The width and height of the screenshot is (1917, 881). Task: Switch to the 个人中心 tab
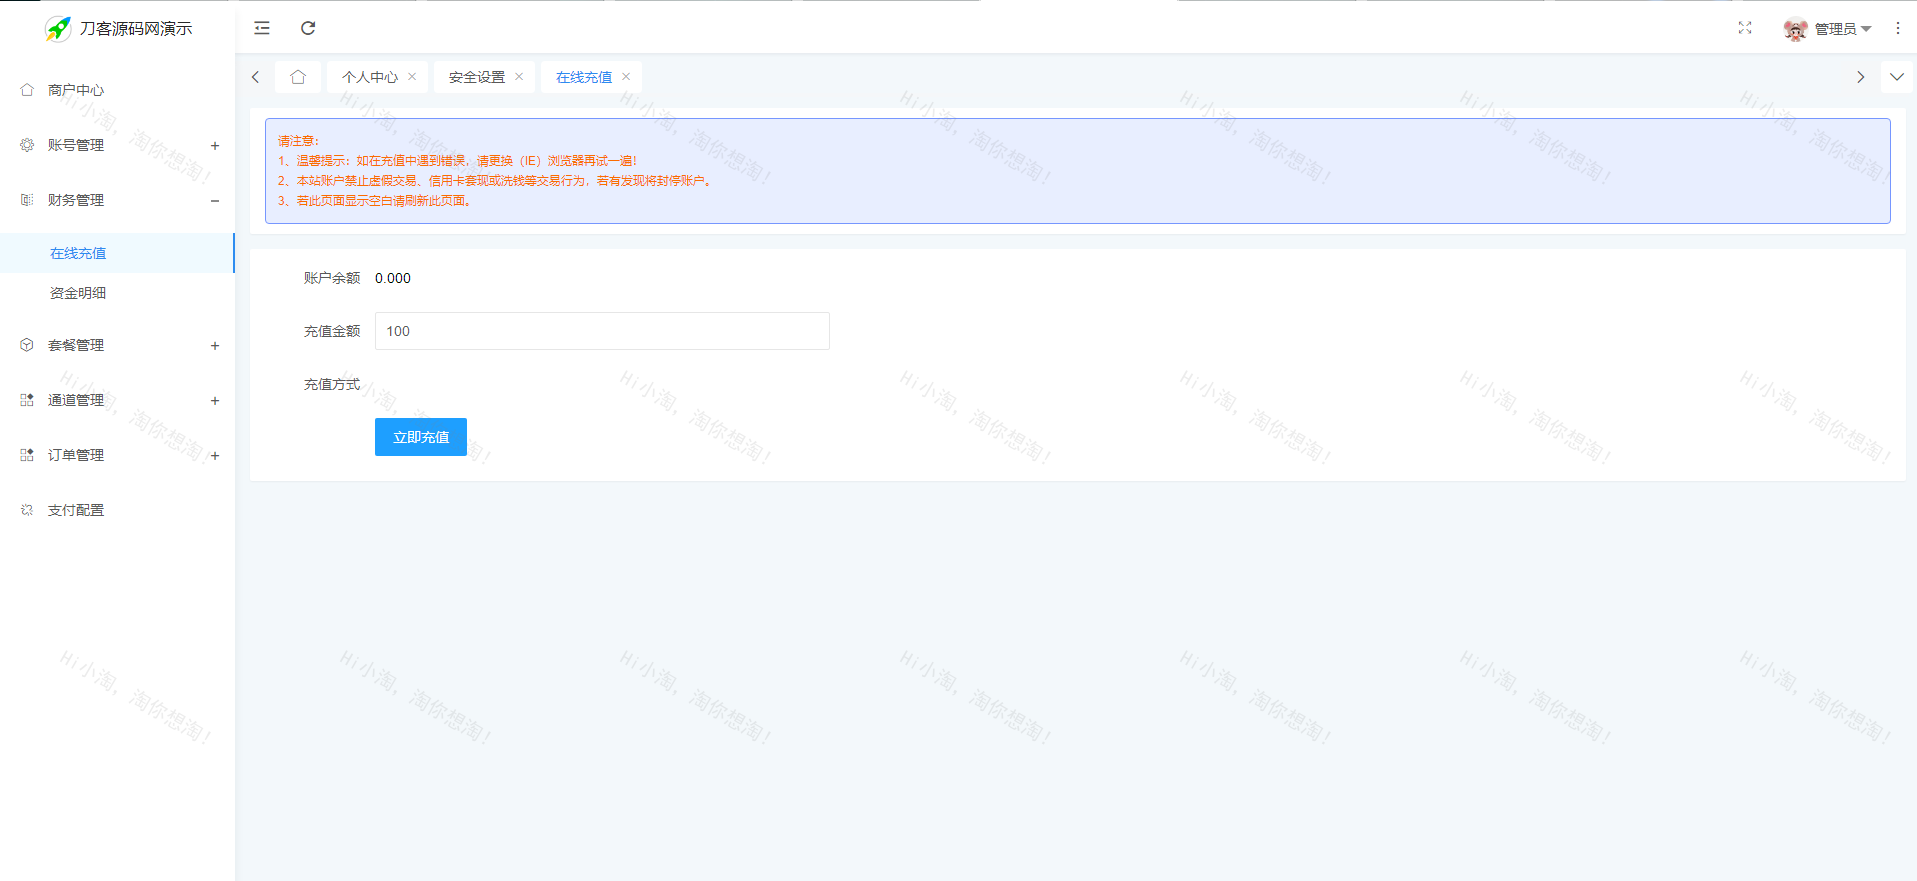369,77
